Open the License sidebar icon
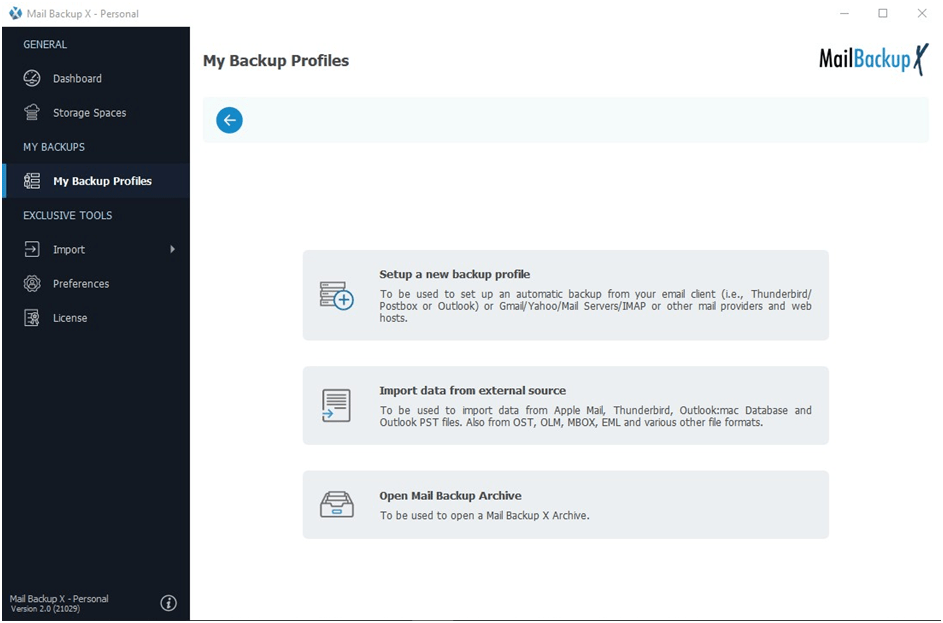Viewport: 943px width, 623px height. pyautogui.click(x=31, y=317)
